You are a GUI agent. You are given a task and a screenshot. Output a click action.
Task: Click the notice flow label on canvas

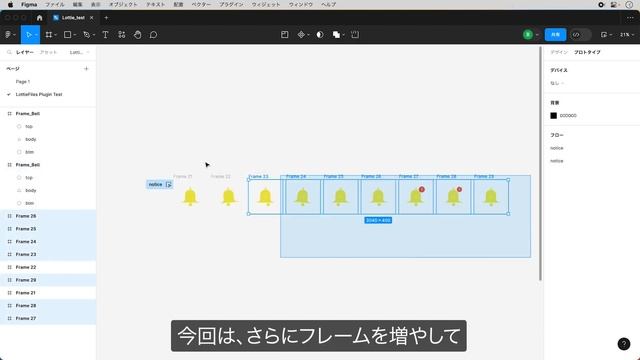tap(155, 184)
